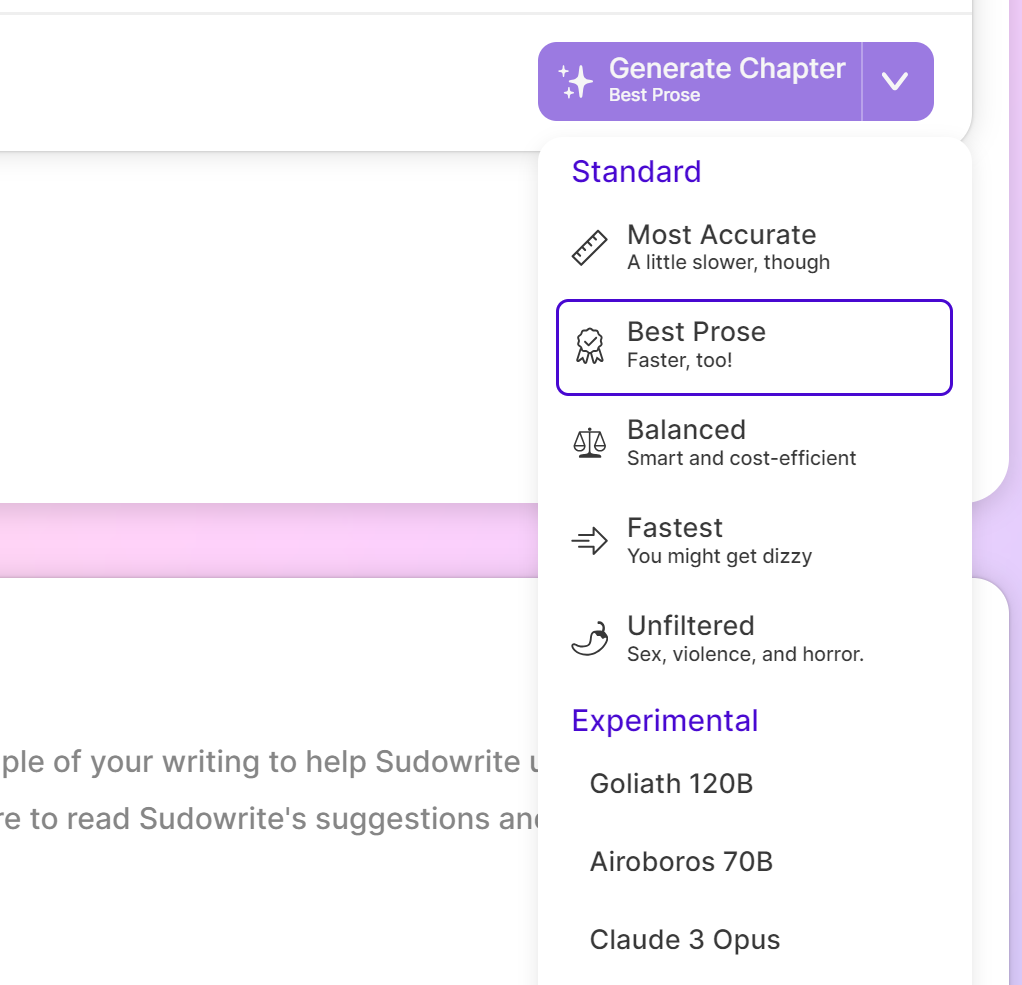Screen dimensions: 1022x985
Task: Click the ruler icon for Most Accurate
Action: pos(589,248)
